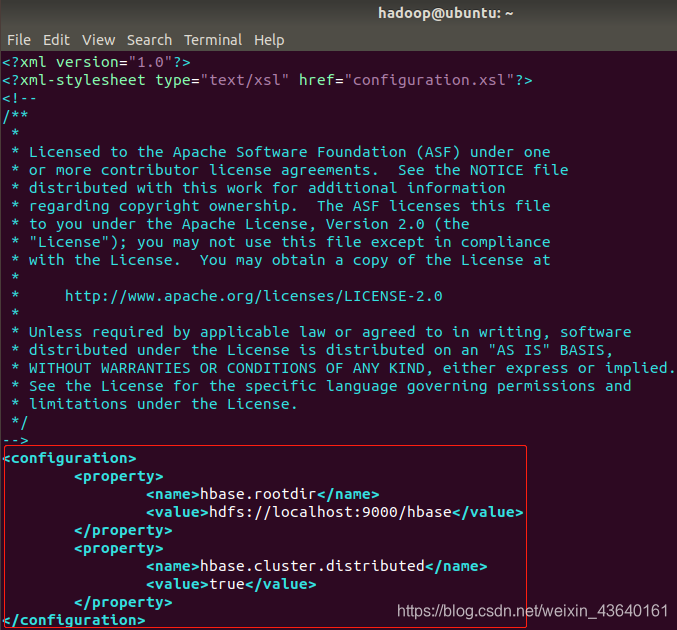Click the second opening <property> tag
The height and width of the screenshot is (630, 677).
tap(119, 548)
